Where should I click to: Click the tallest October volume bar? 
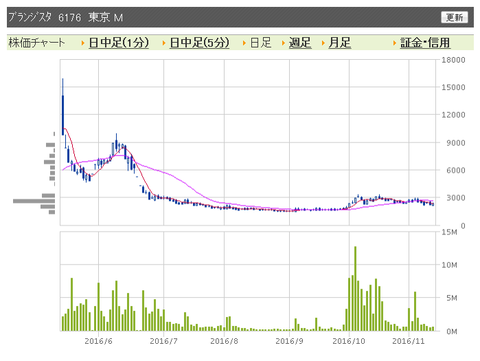pyautogui.click(x=355, y=289)
